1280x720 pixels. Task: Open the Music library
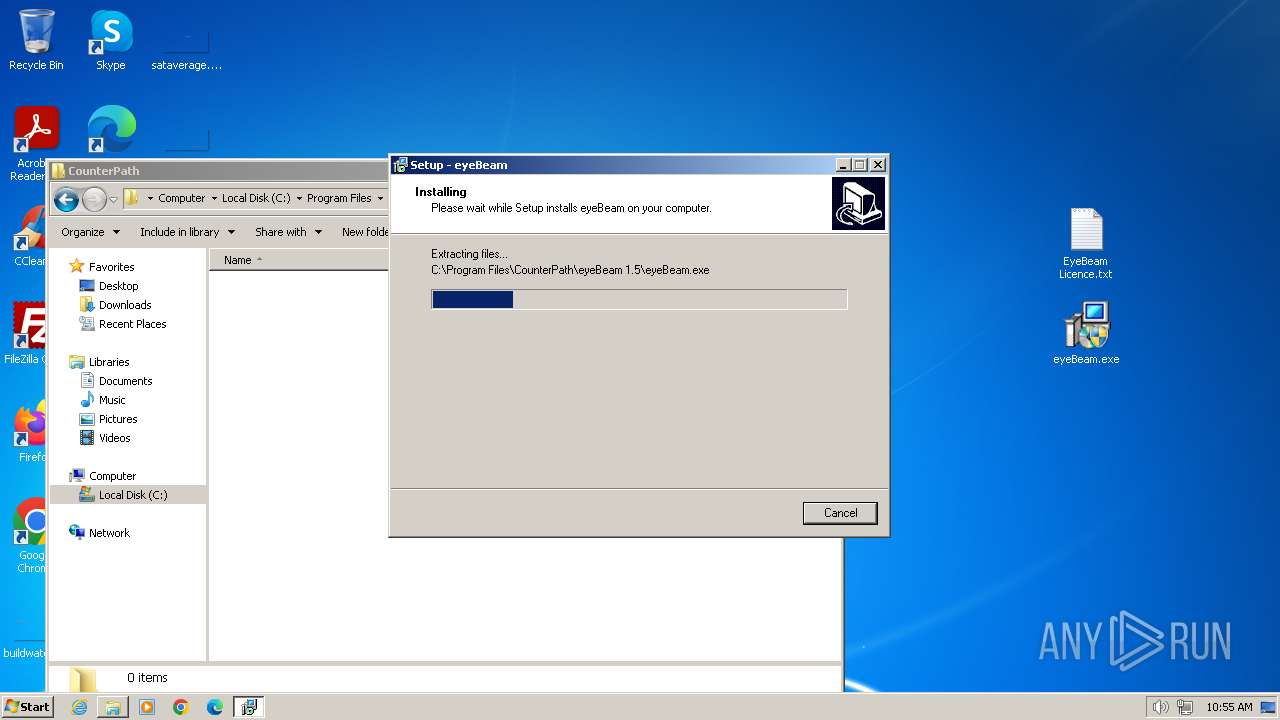click(x=112, y=400)
